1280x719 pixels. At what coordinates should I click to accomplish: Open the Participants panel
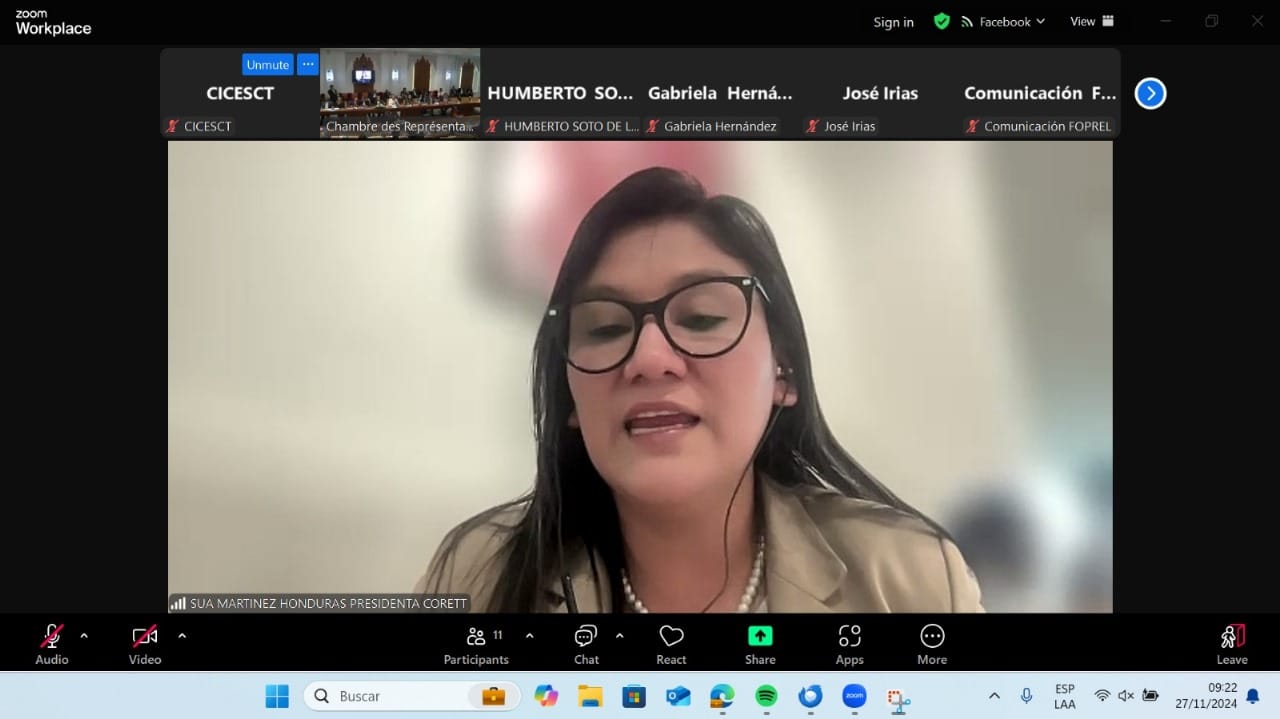(476, 644)
